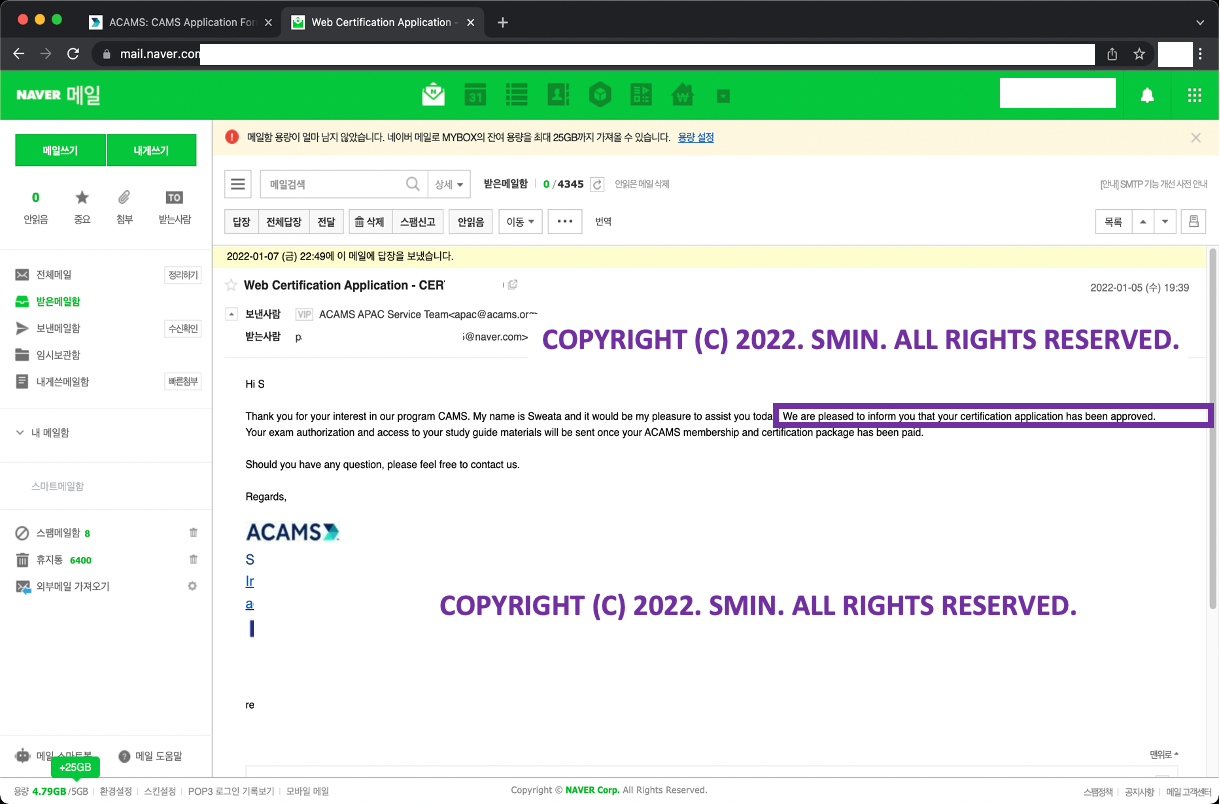Expand the 내 메일함 section
Screen dimensions: 1220x804
[x=42, y=433]
